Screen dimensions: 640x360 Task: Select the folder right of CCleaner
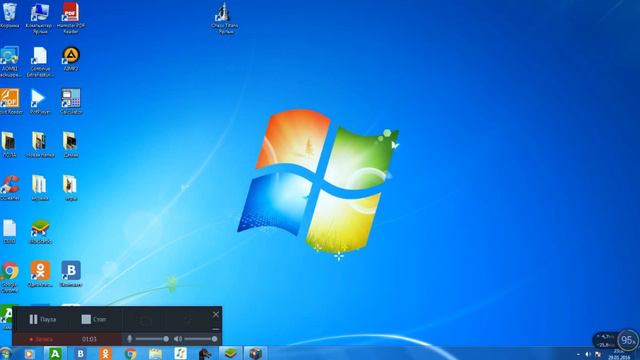tap(39, 188)
